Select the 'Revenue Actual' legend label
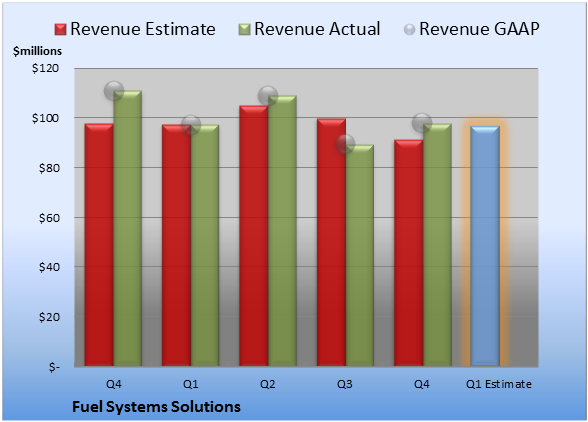 click(317, 29)
